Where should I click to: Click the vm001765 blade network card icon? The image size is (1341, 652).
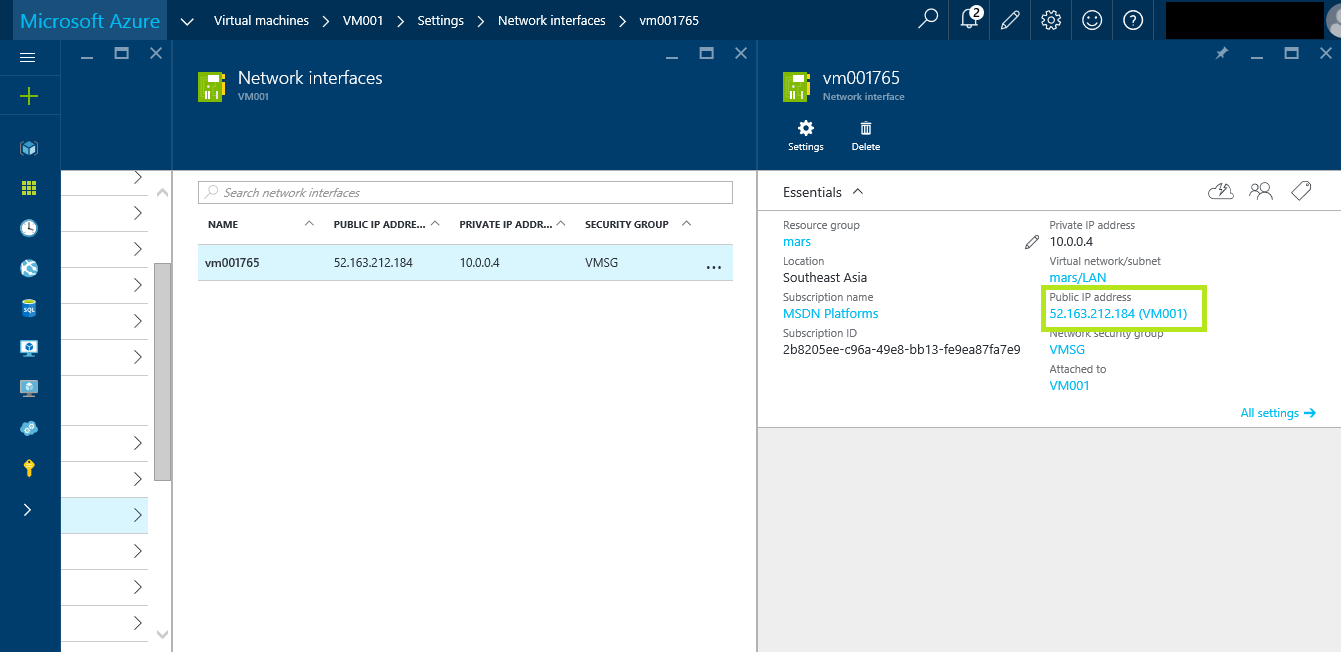tap(795, 87)
